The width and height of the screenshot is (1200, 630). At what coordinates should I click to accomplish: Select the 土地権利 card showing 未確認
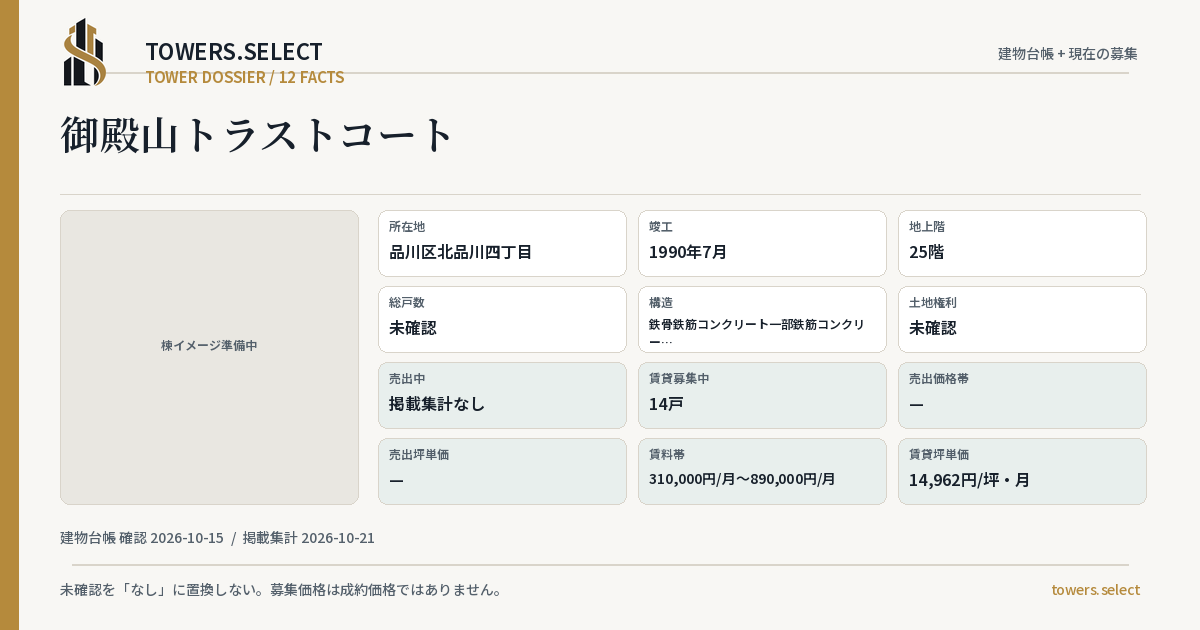(1022, 319)
